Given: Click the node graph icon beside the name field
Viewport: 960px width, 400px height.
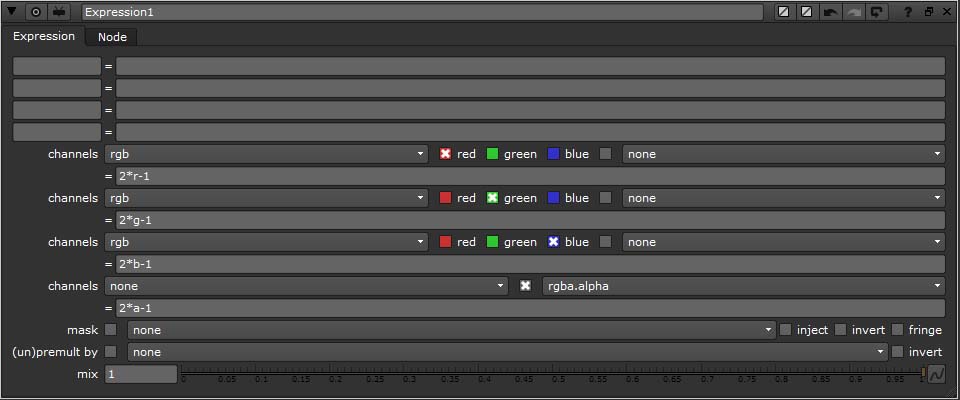Looking at the screenshot, I should click(60, 12).
